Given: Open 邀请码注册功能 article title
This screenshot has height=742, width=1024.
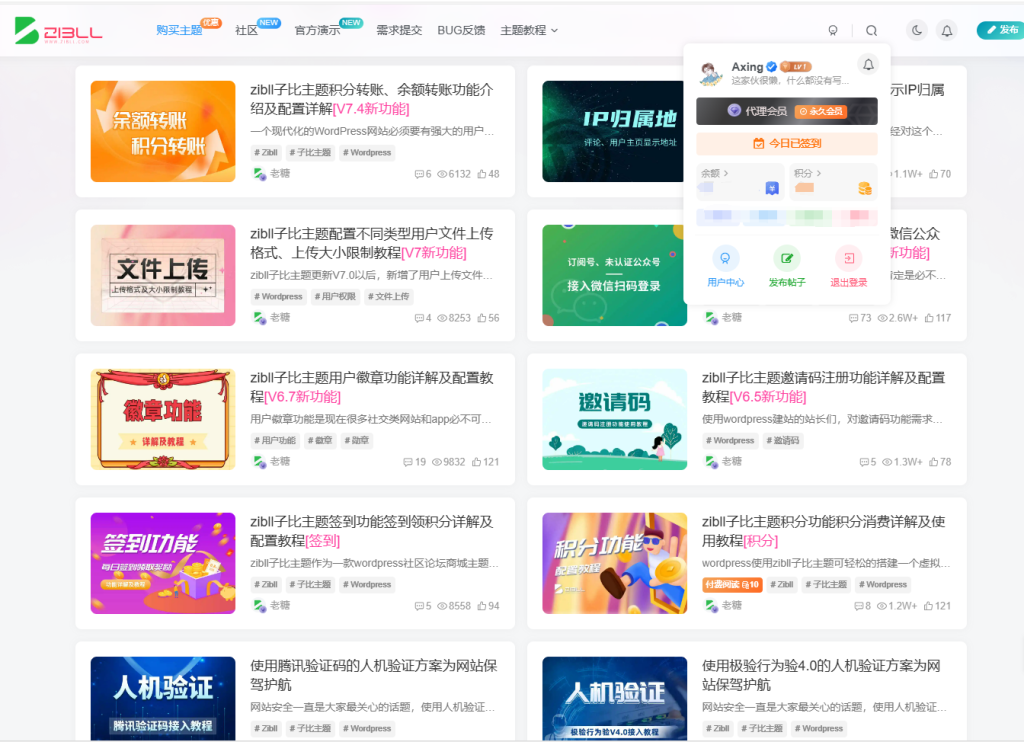Looking at the screenshot, I should click(824, 387).
